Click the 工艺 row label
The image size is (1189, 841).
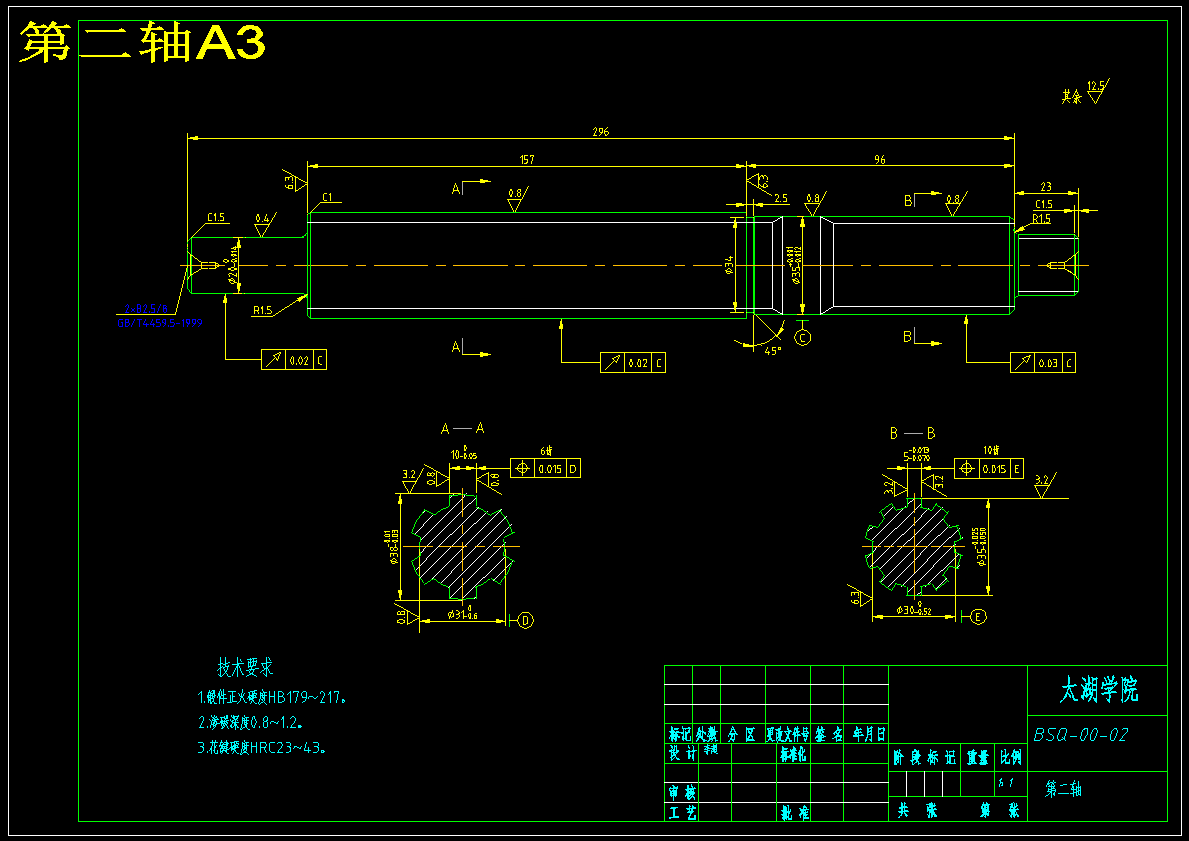point(682,812)
